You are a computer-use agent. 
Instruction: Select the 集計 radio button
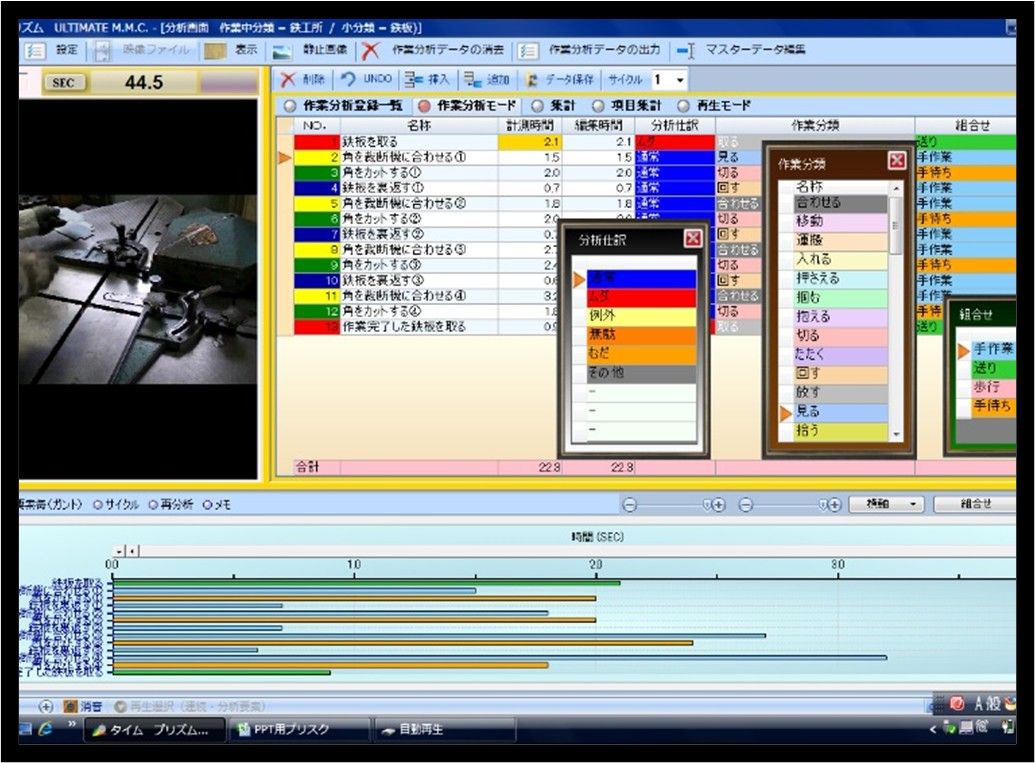pos(537,106)
